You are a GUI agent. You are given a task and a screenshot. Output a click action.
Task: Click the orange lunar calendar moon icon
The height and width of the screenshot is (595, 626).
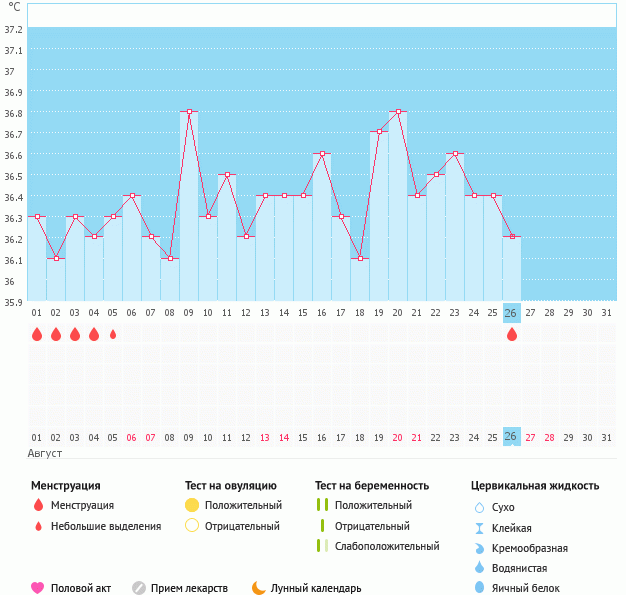tap(259, 588)
